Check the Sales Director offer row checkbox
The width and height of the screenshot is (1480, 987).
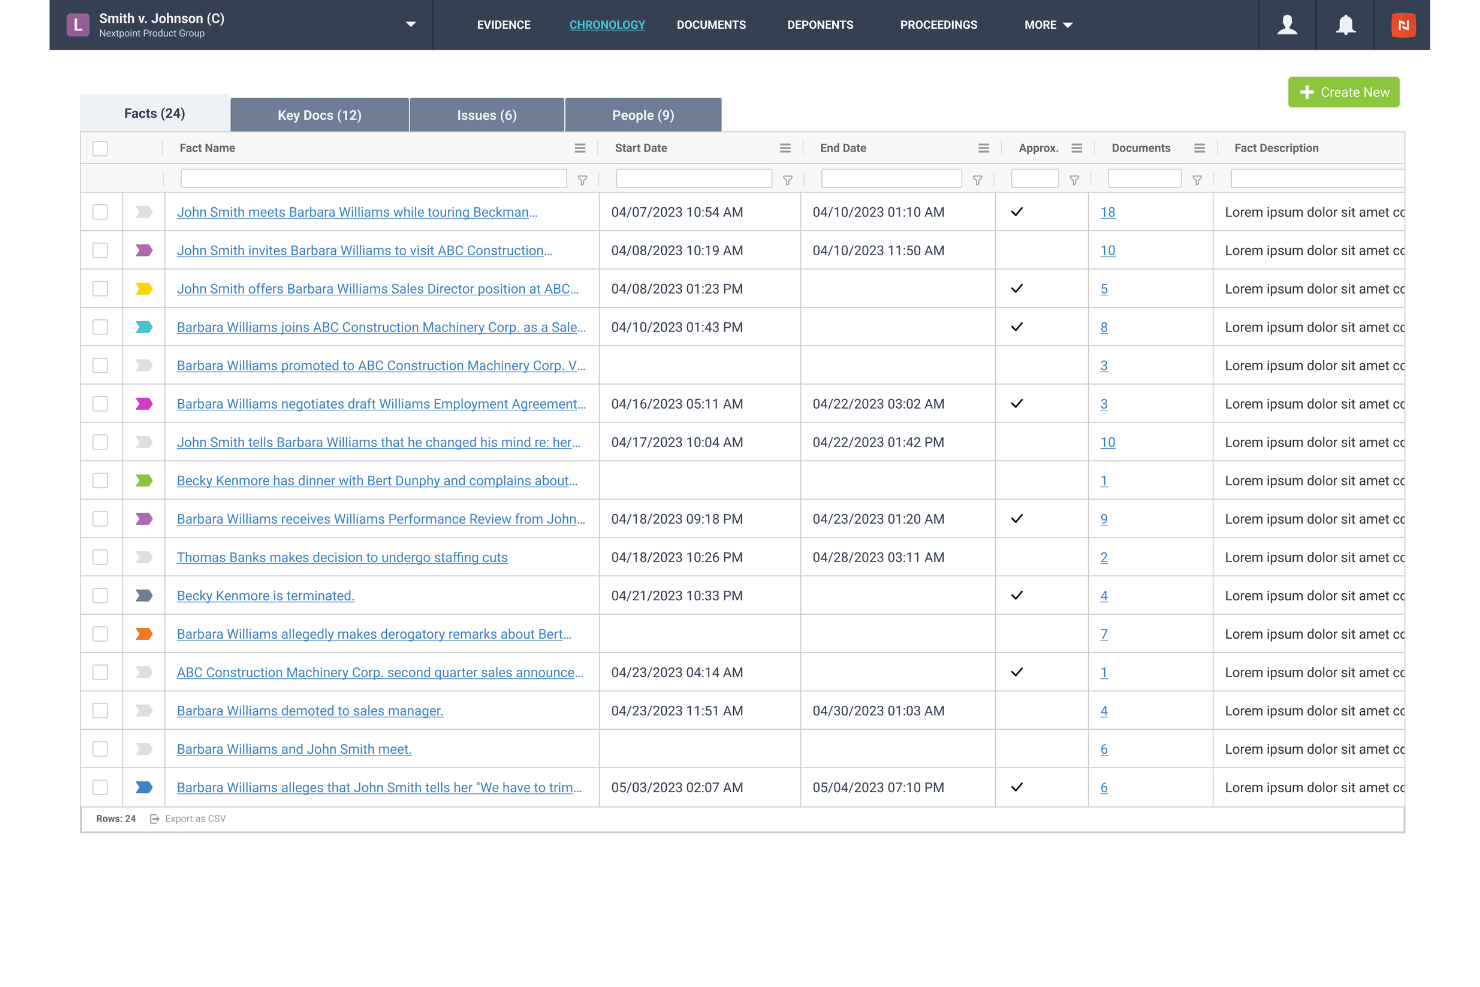click(100, 289)
